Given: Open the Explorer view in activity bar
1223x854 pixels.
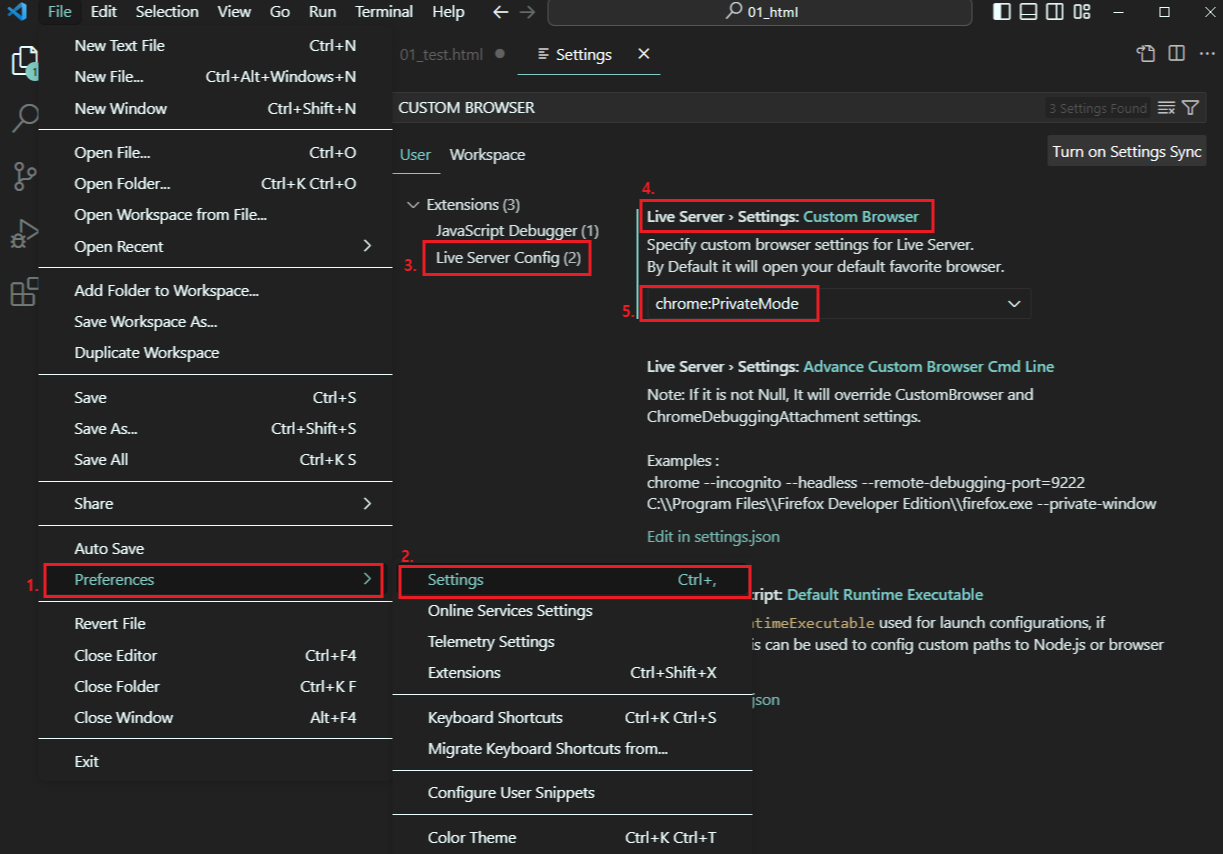Looking at the screenshot, I should 23,62.
